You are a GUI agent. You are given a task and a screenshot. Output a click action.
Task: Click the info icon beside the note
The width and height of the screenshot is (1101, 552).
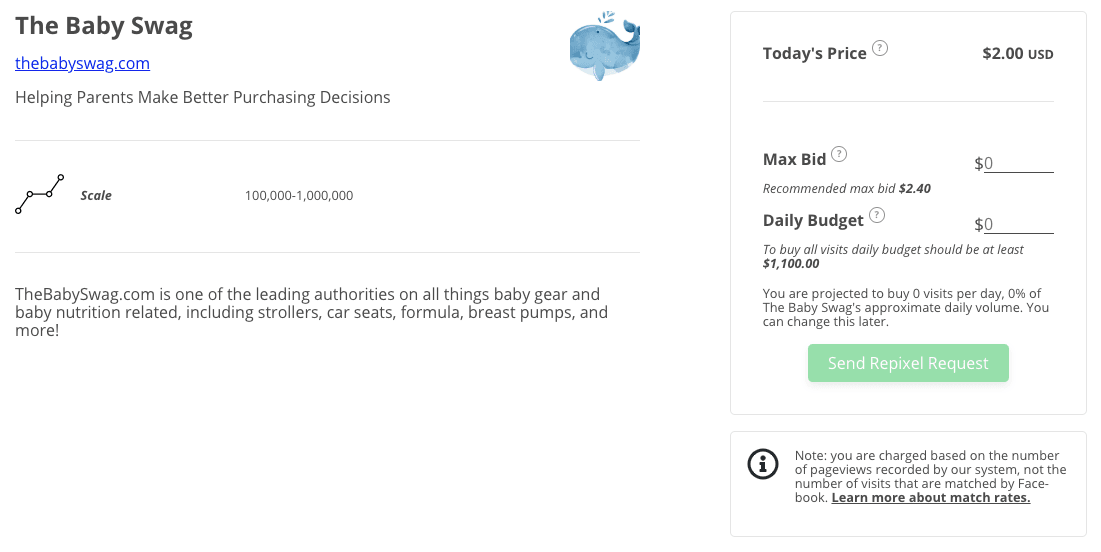tap(763, 463)
